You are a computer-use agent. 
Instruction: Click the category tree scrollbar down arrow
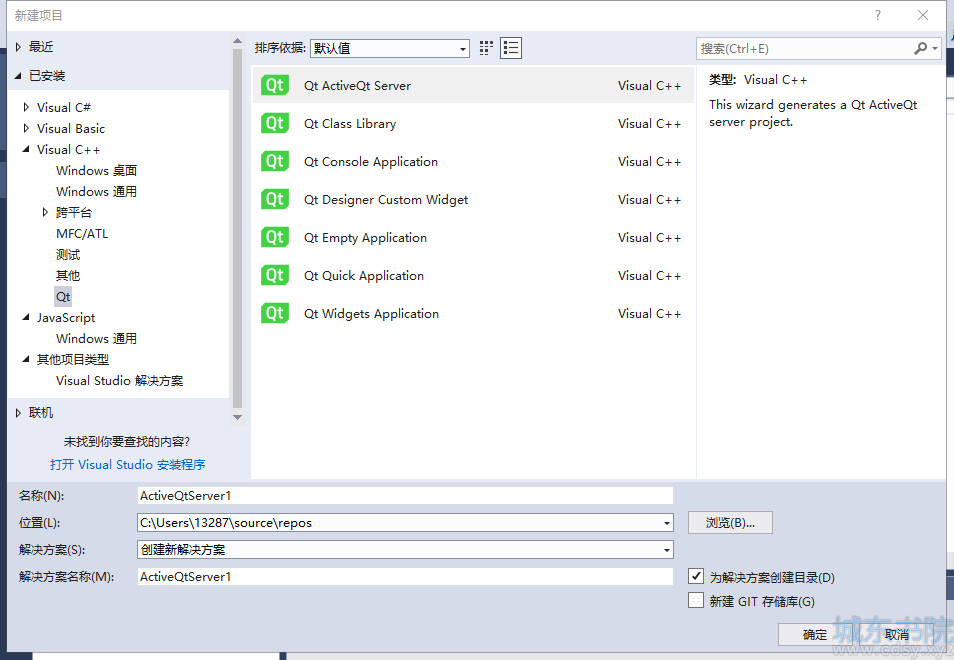237,417
